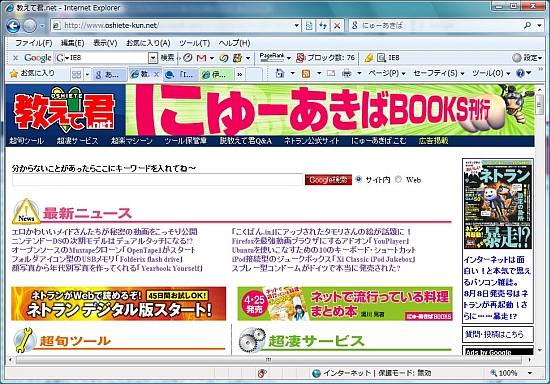Click the 検索 button on Google toolbar
Viewport: 550px width, 384px height.
(167, 58)
